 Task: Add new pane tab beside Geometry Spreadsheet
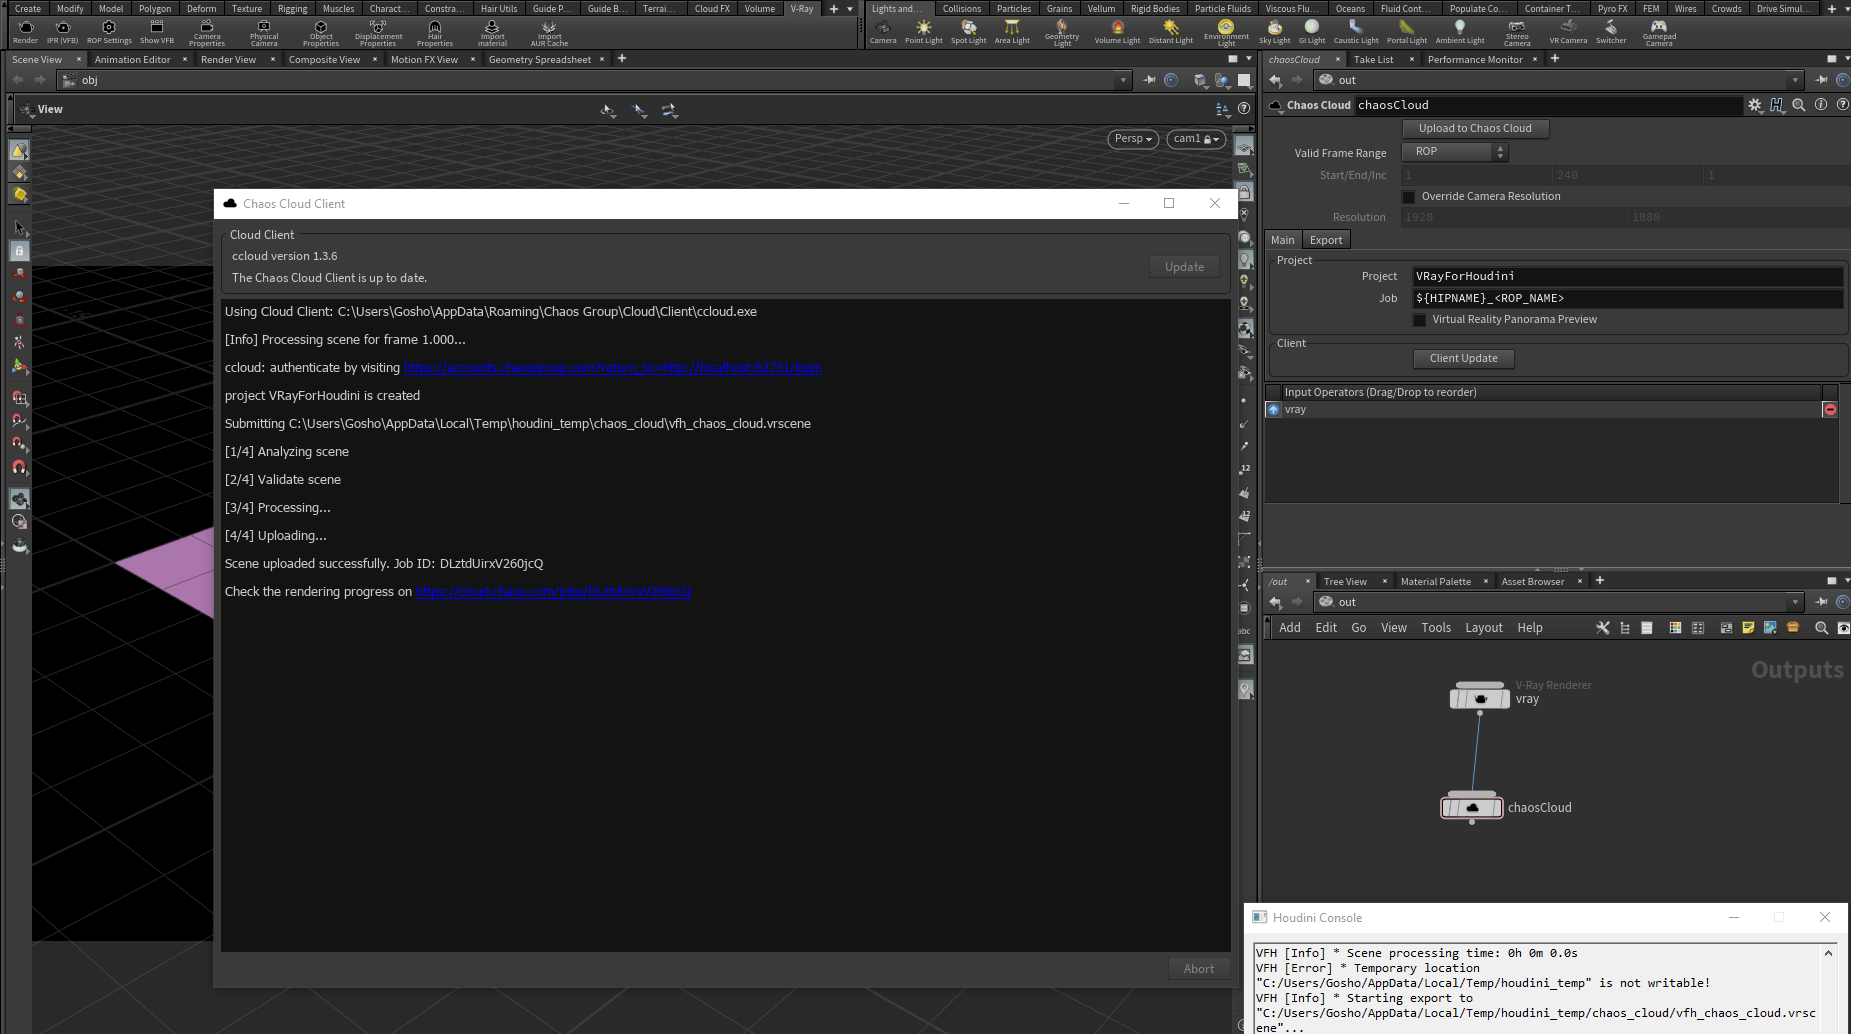click(622, 59)
